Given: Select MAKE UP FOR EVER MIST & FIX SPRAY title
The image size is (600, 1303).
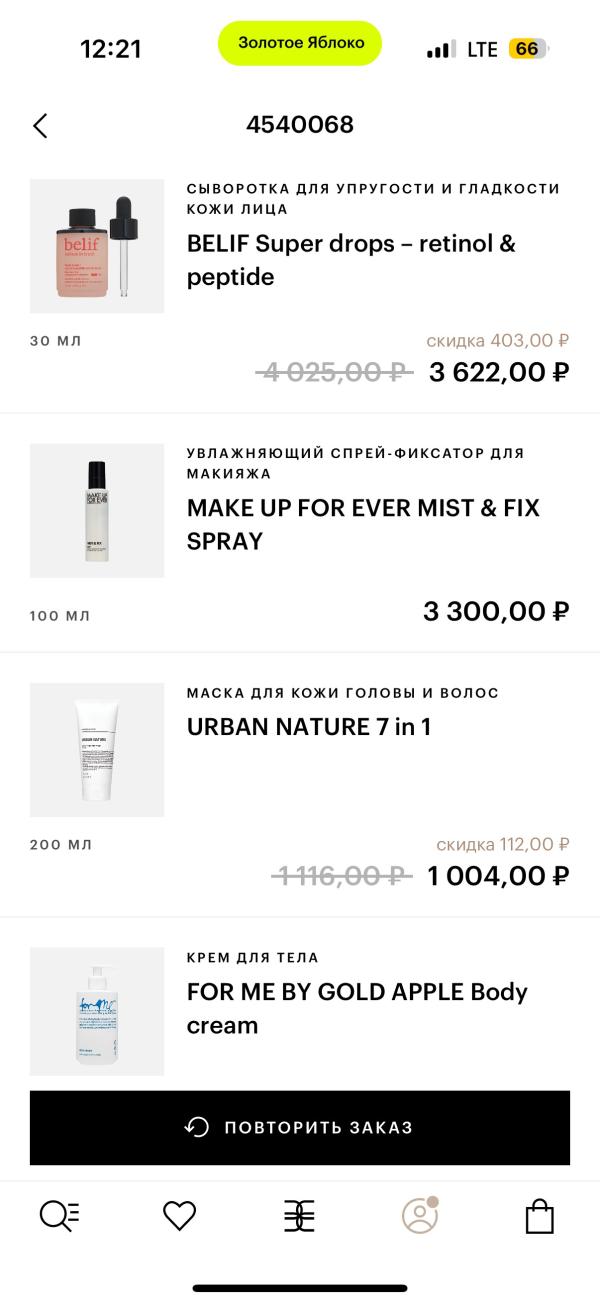Looking at the screenshot, I should coord(363,524).
